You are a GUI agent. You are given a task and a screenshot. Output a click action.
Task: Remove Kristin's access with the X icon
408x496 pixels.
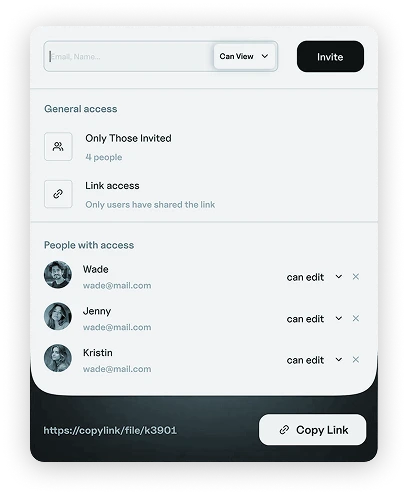point(356,360)
